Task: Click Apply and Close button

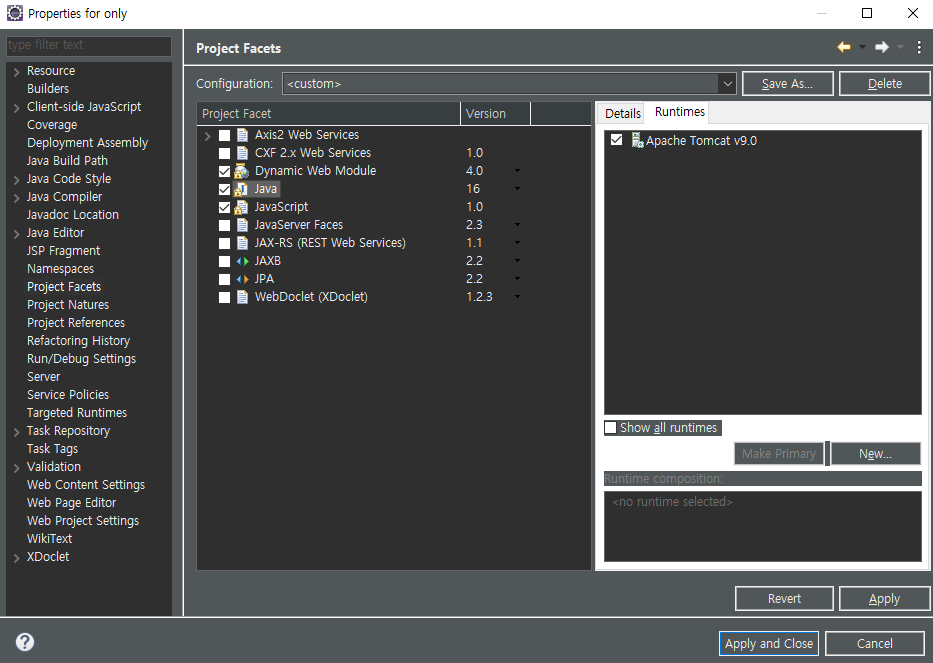Action: click(x=769, y=643)
